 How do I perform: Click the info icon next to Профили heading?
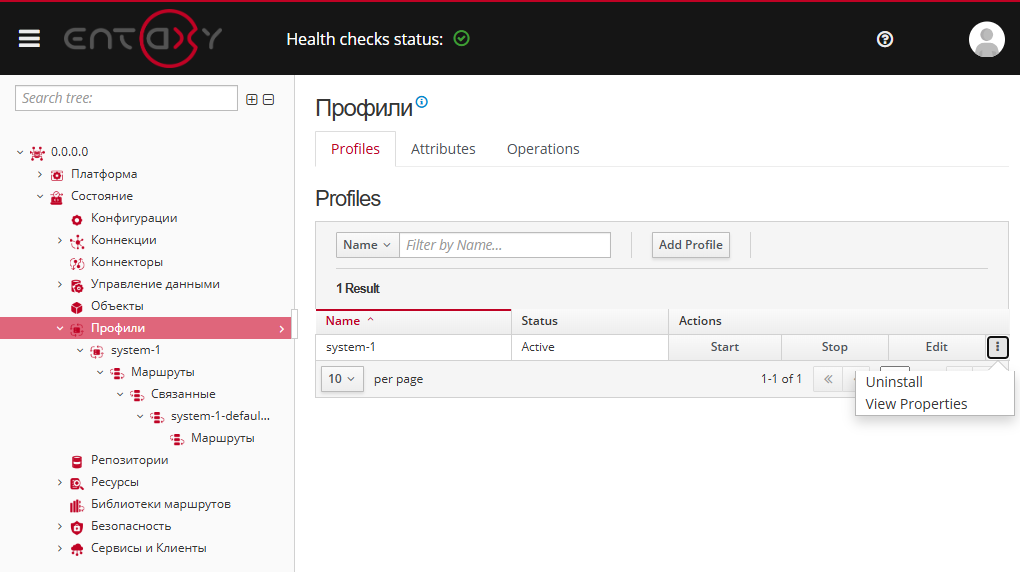(x=422, y=102)
